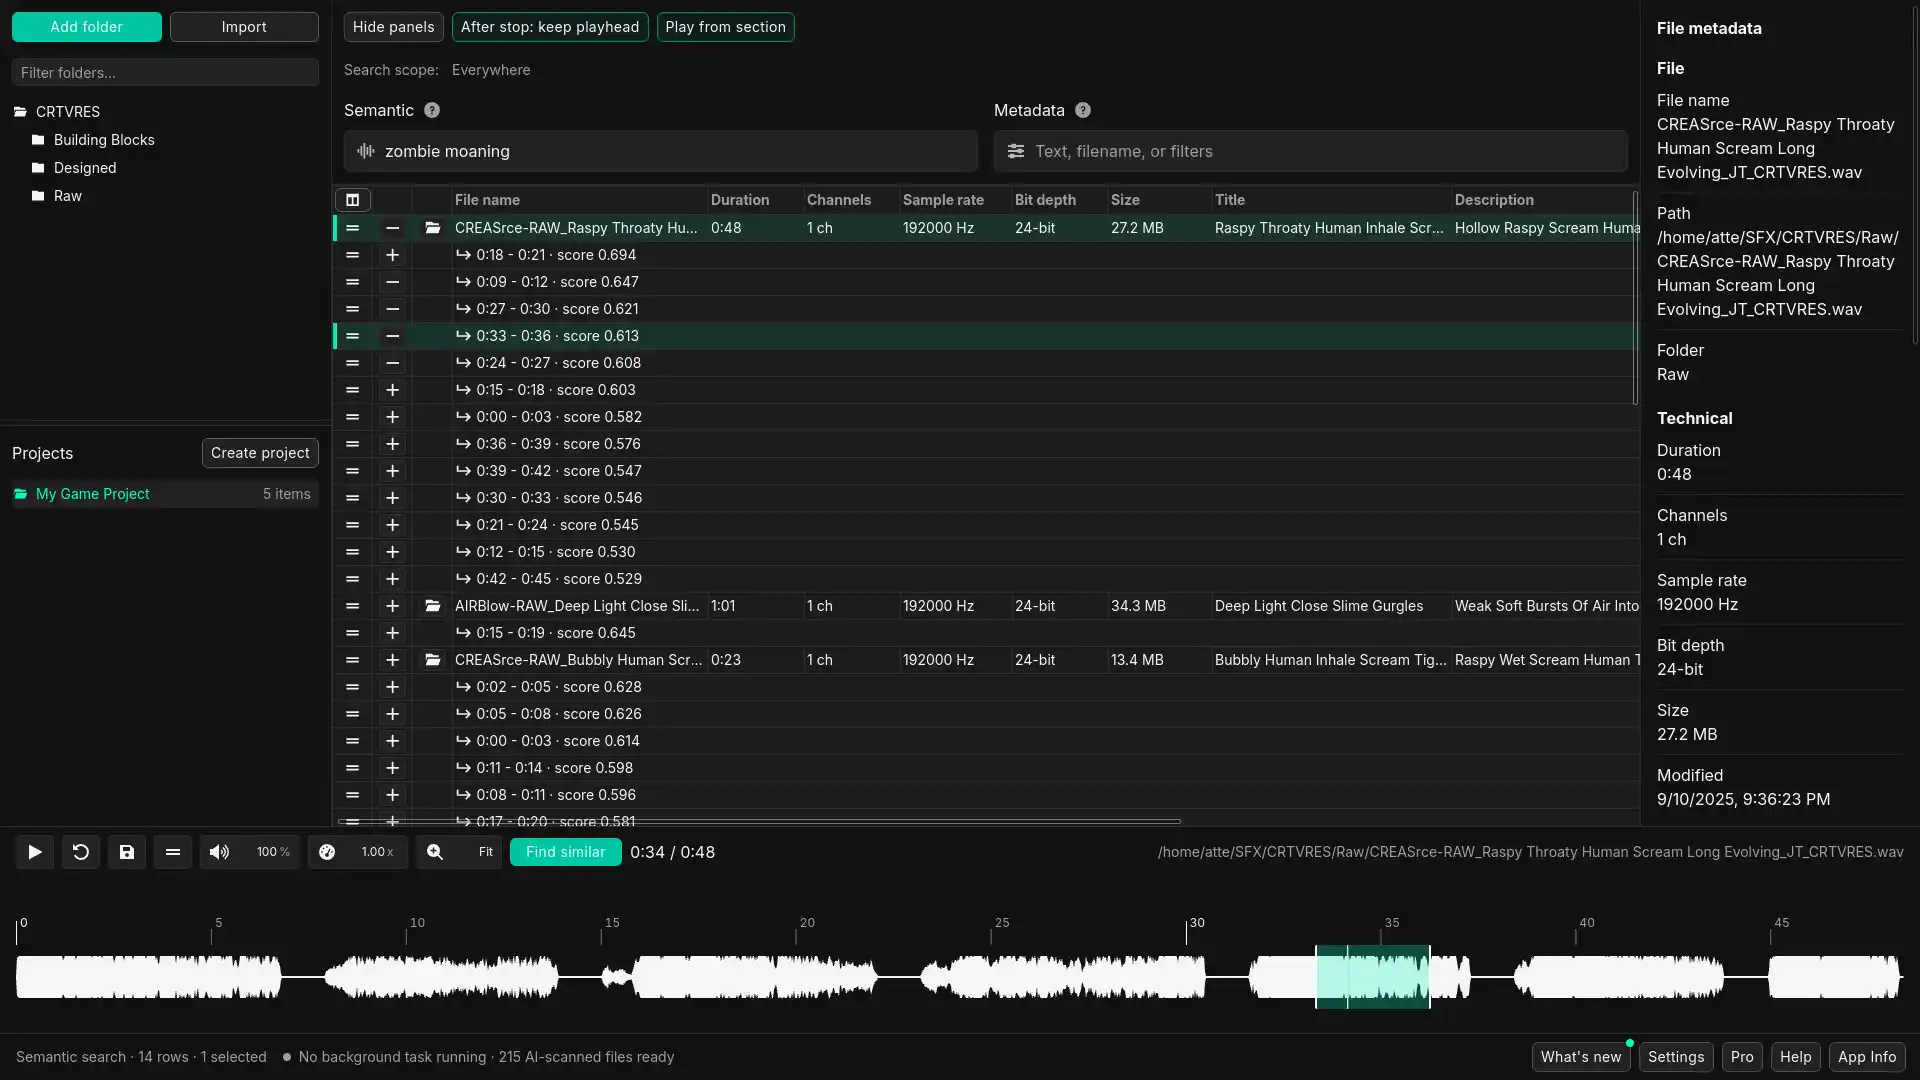The image size is (1920, 1080).
Task: Click the Pro button
Action: click(x=1742, y=1057)
